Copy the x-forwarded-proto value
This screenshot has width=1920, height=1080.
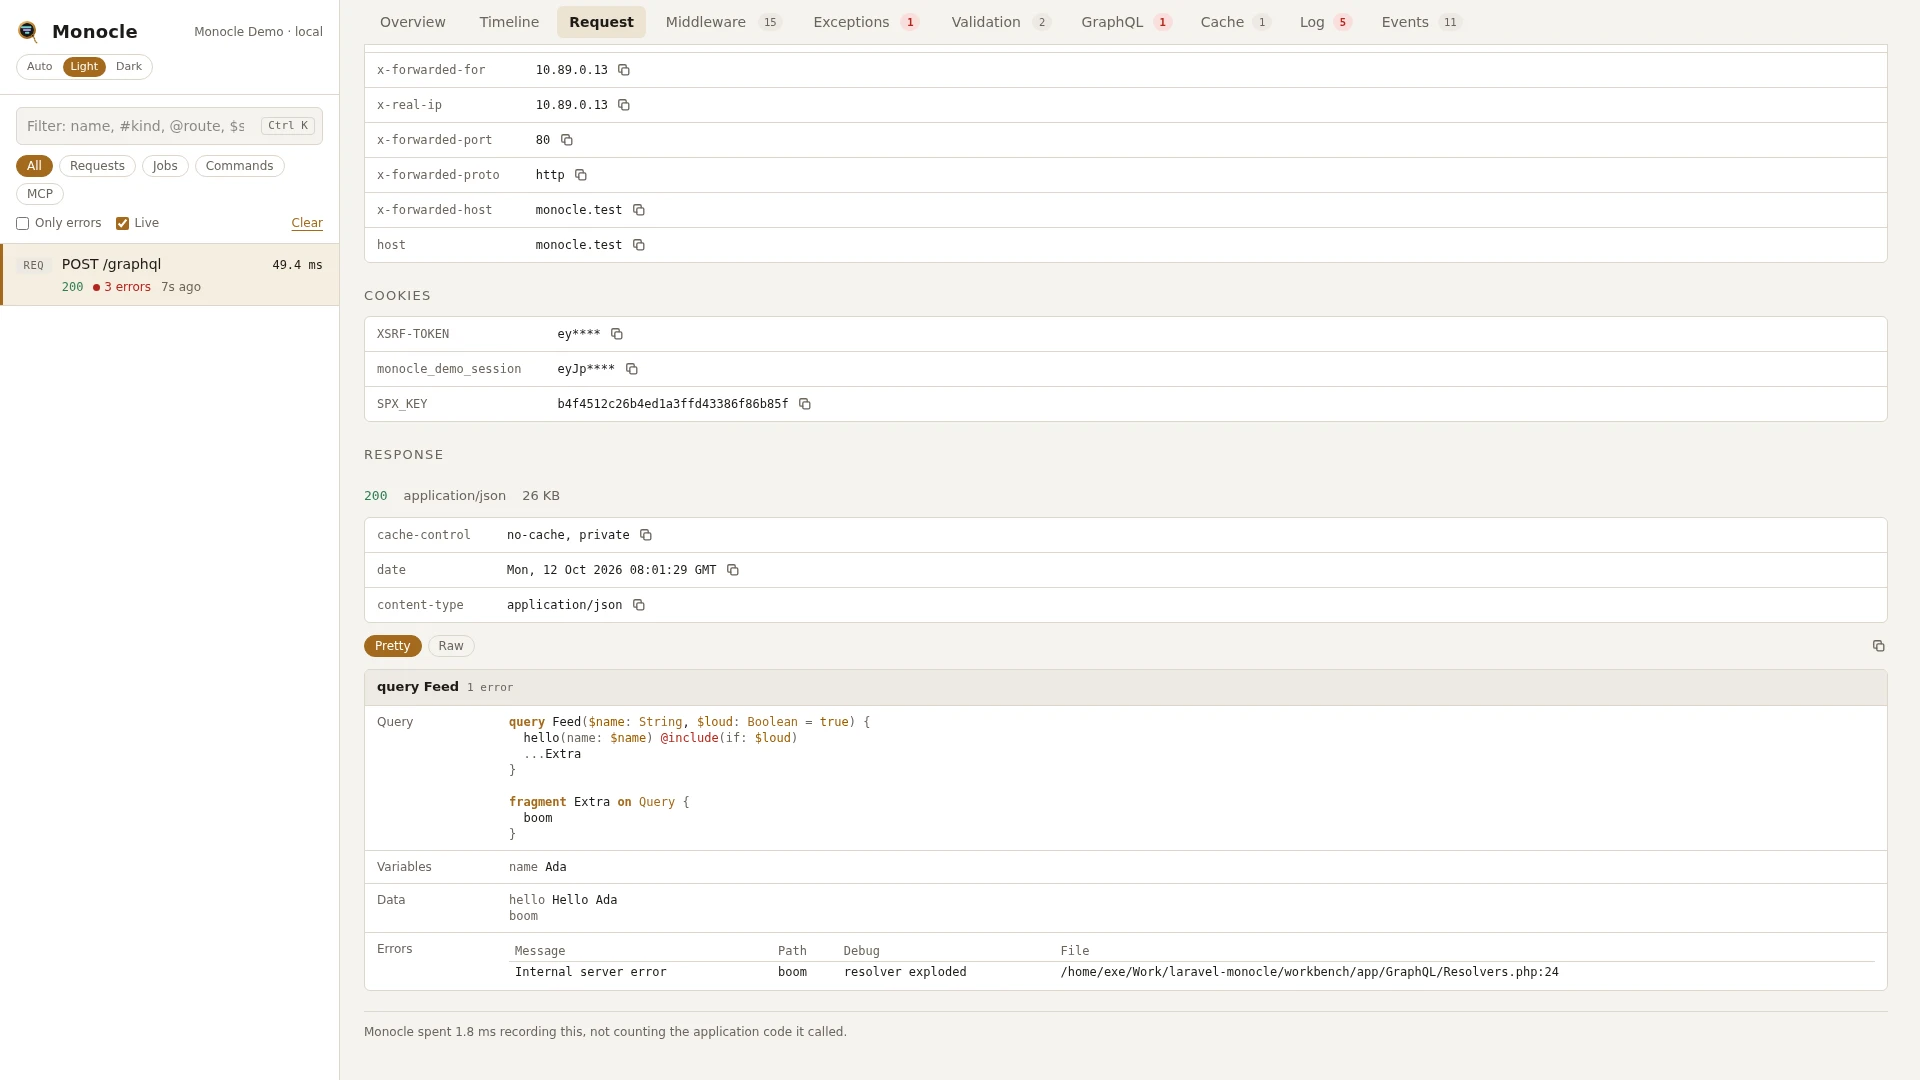click(581, 175)
